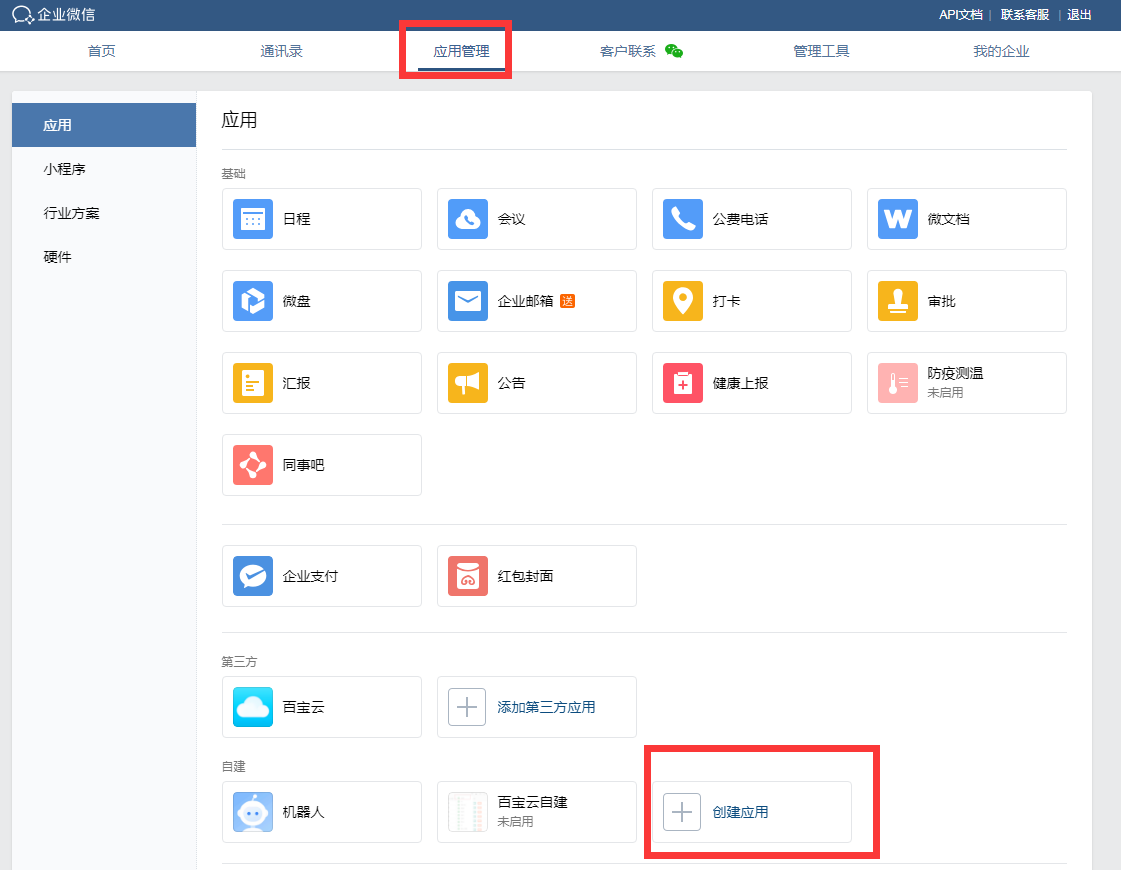
Task: Open the 机器人 robot app icon
Action: click(x=253, y=812)
